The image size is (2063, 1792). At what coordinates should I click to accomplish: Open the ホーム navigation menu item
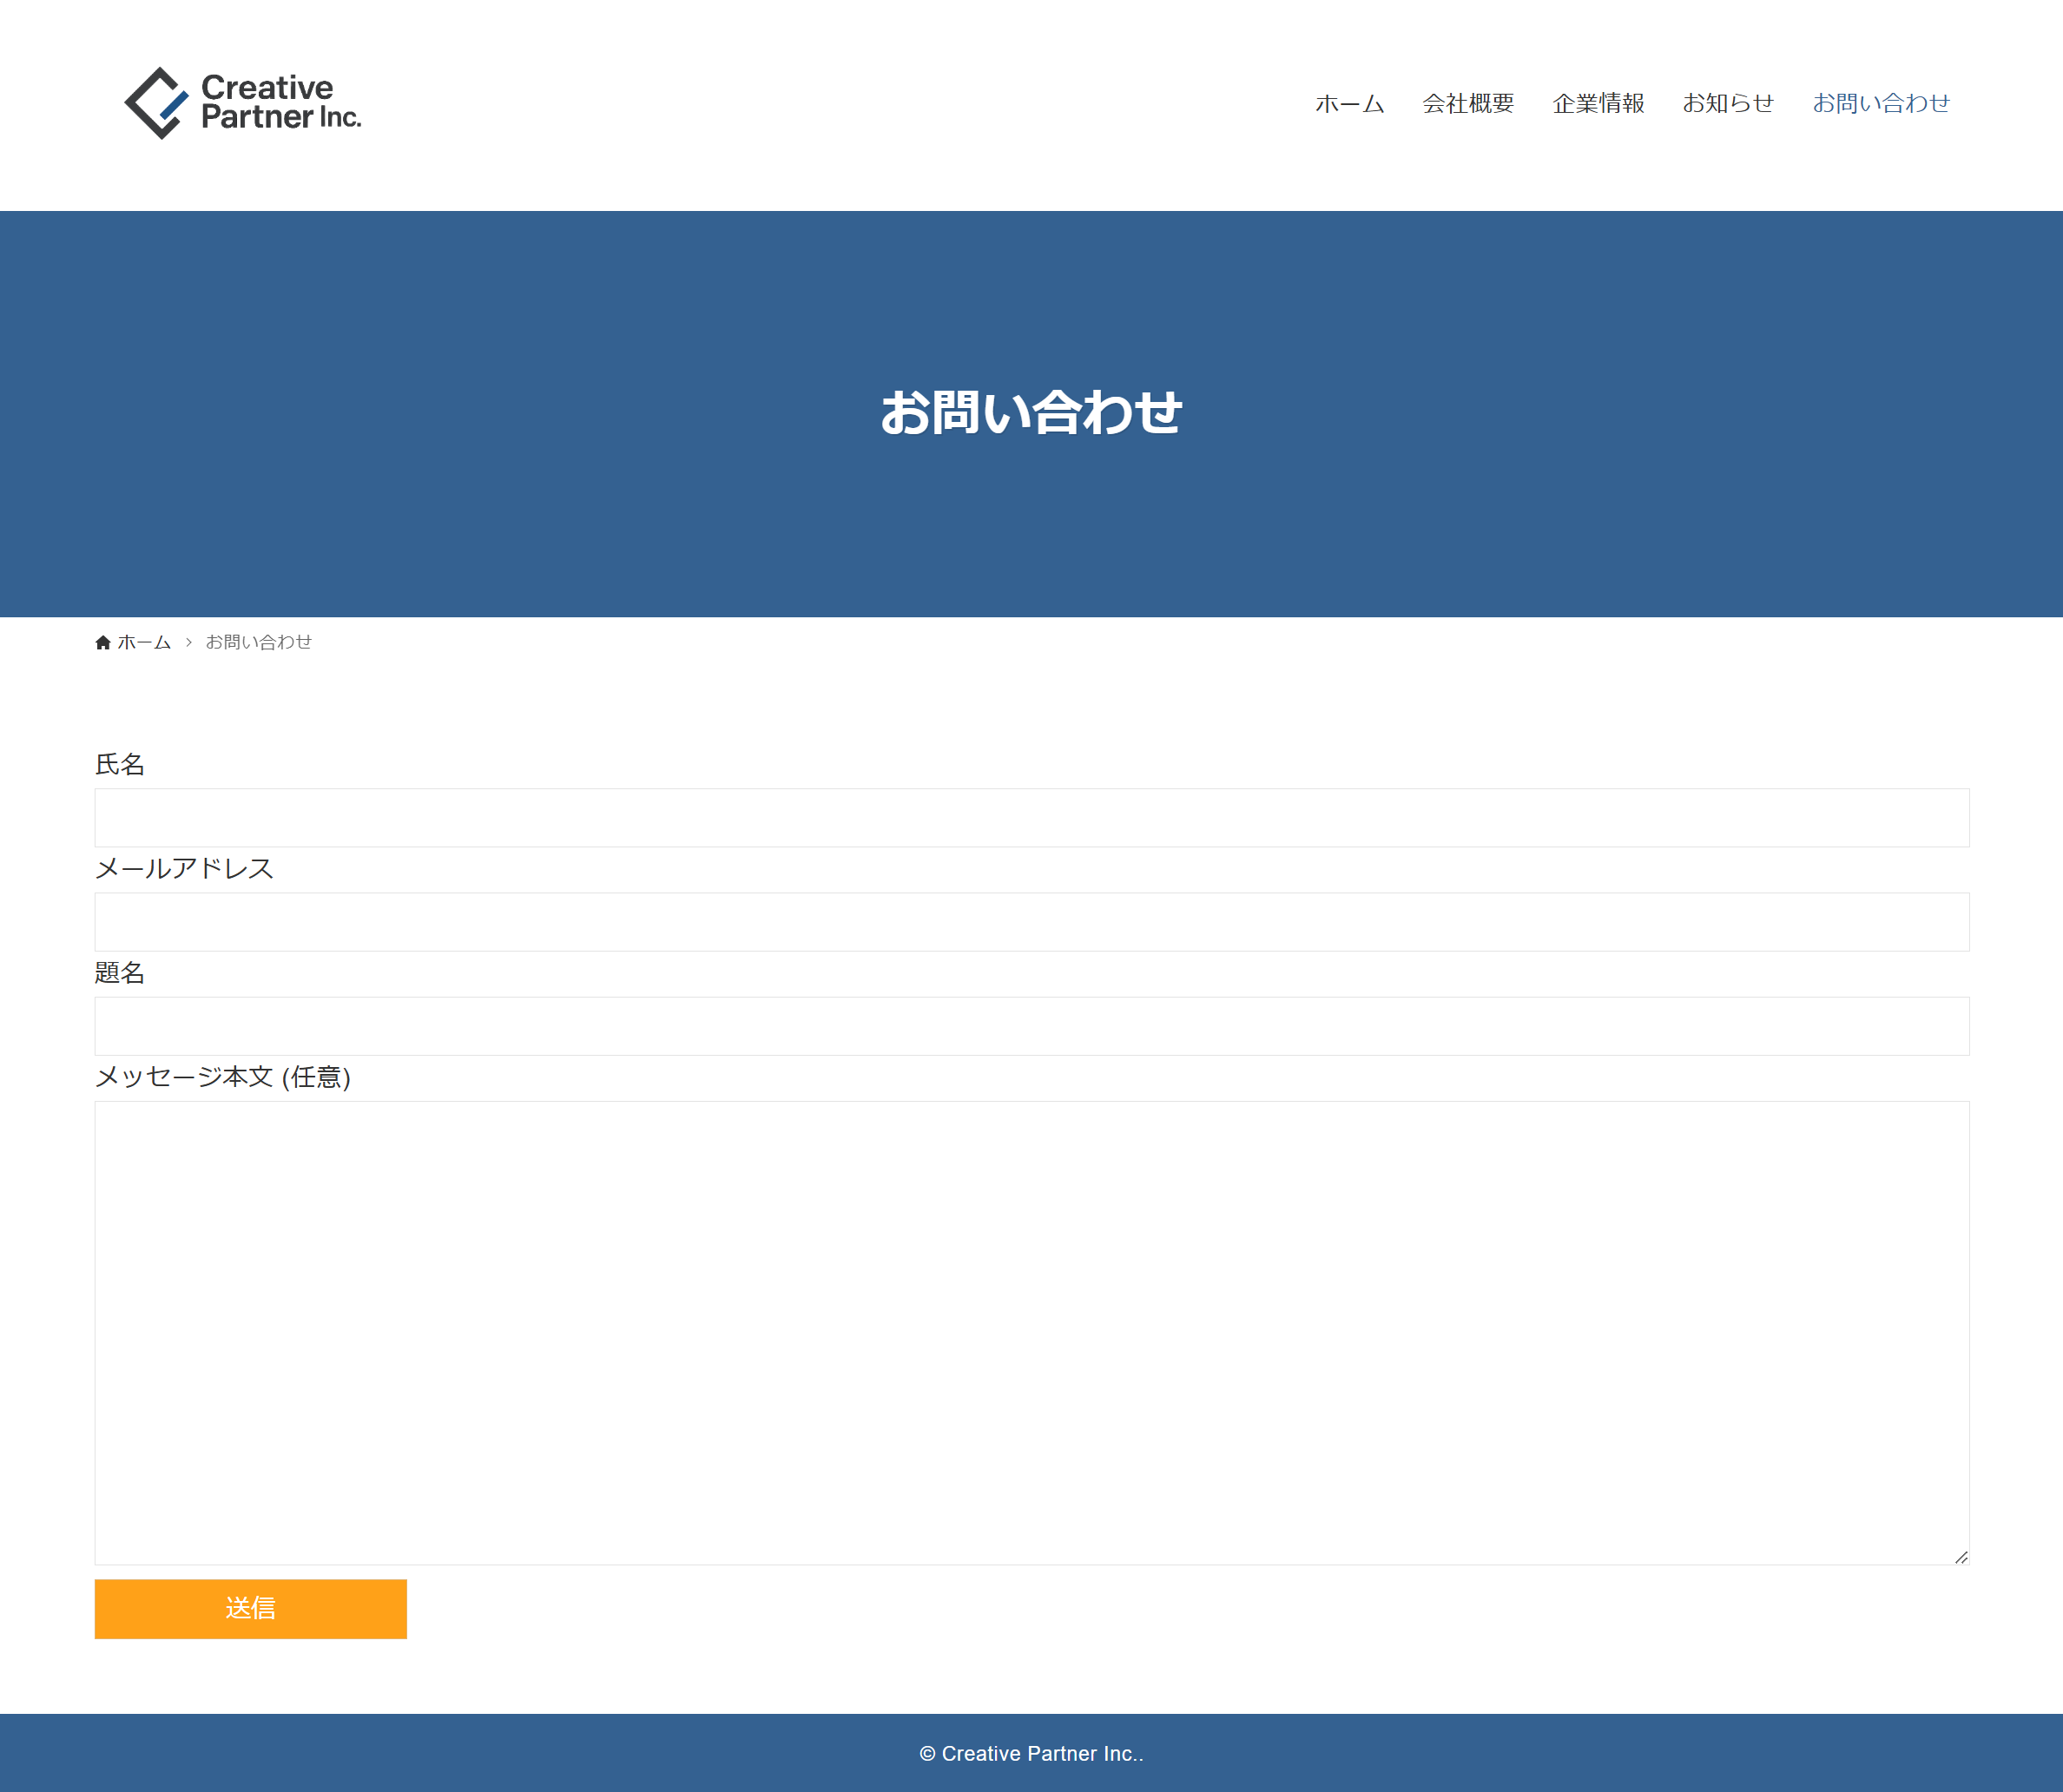[1349, 103]
